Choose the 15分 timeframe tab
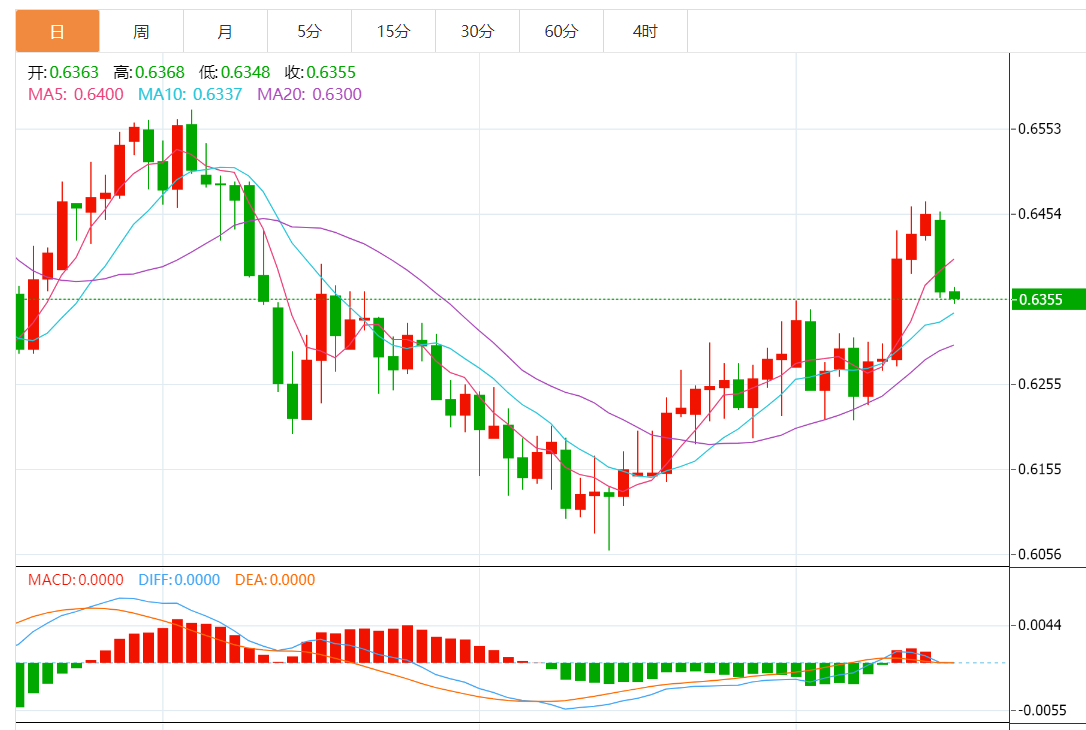The image size is (1086, 730). point(393,32)
